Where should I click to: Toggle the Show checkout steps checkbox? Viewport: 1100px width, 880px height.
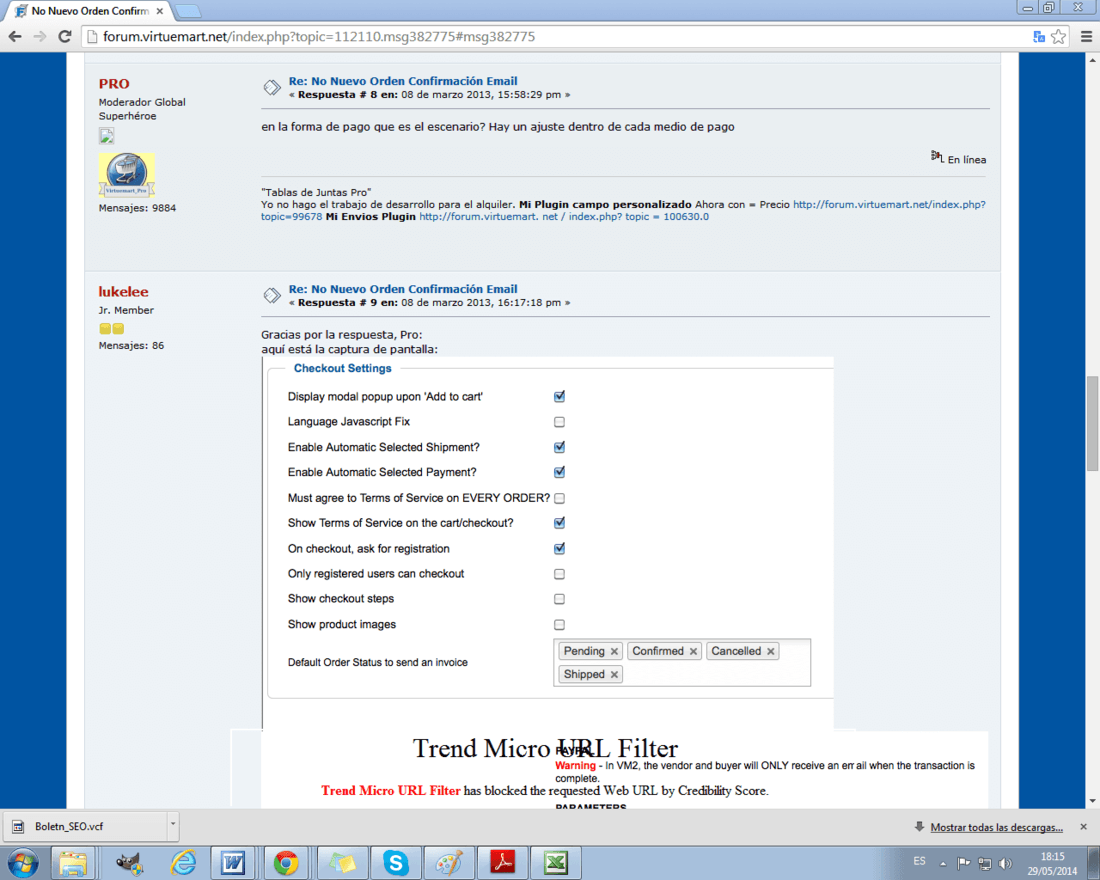(x=559, y=599)
